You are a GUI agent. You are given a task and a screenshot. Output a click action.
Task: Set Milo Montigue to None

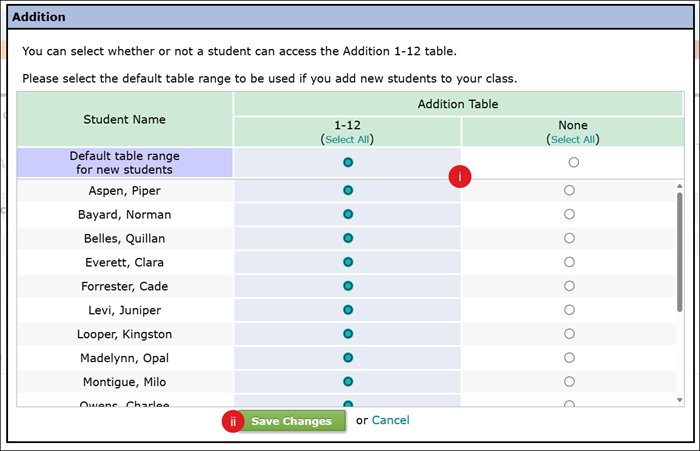(569, 382)
